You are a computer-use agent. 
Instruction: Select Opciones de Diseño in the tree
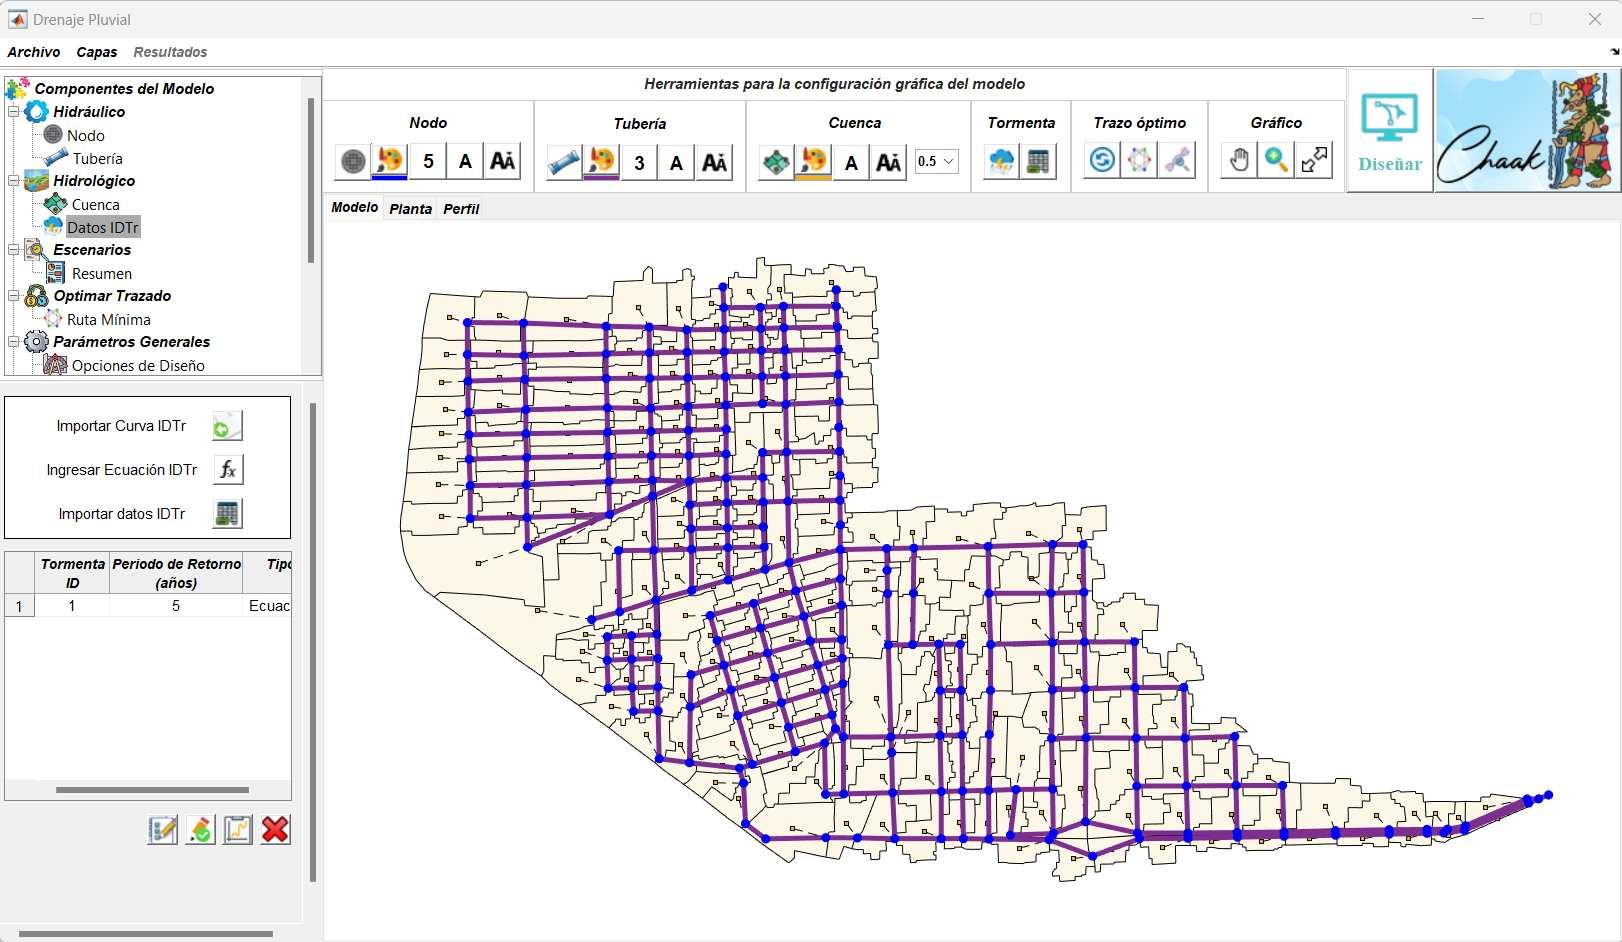point(138,365)
